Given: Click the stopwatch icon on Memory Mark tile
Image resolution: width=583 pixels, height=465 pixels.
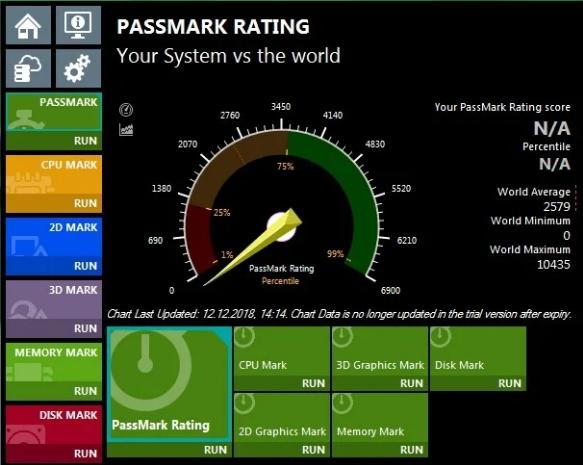Looking at the screenshot, I should pyautogui.click(x=342, y=403).
